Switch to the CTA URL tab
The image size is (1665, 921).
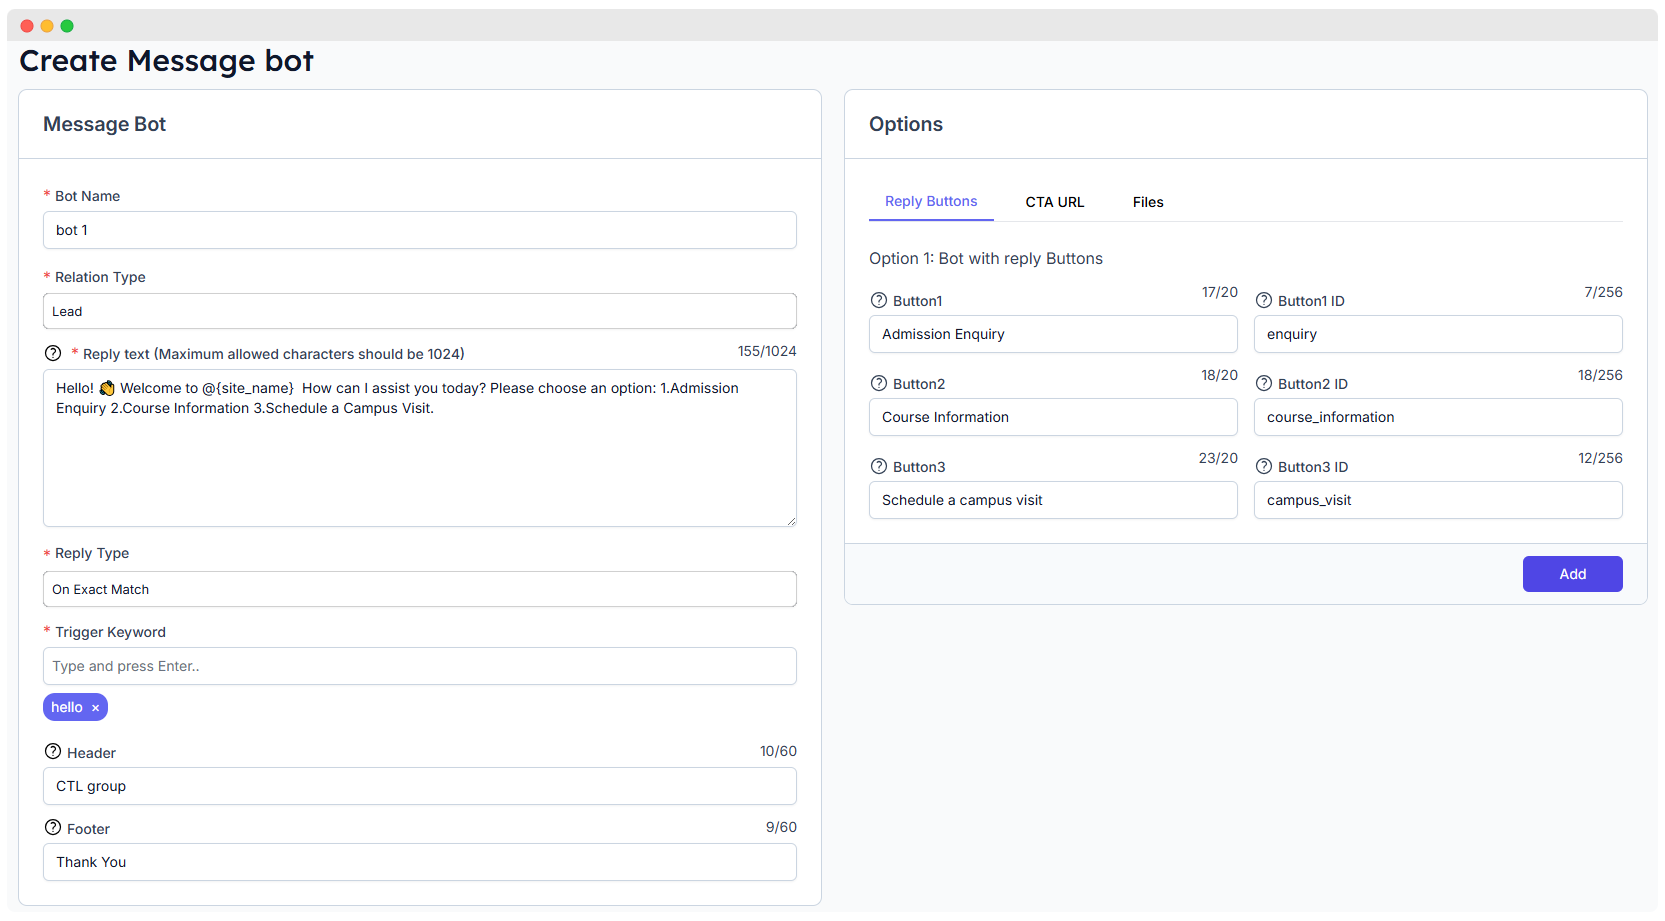(1054, 202)
